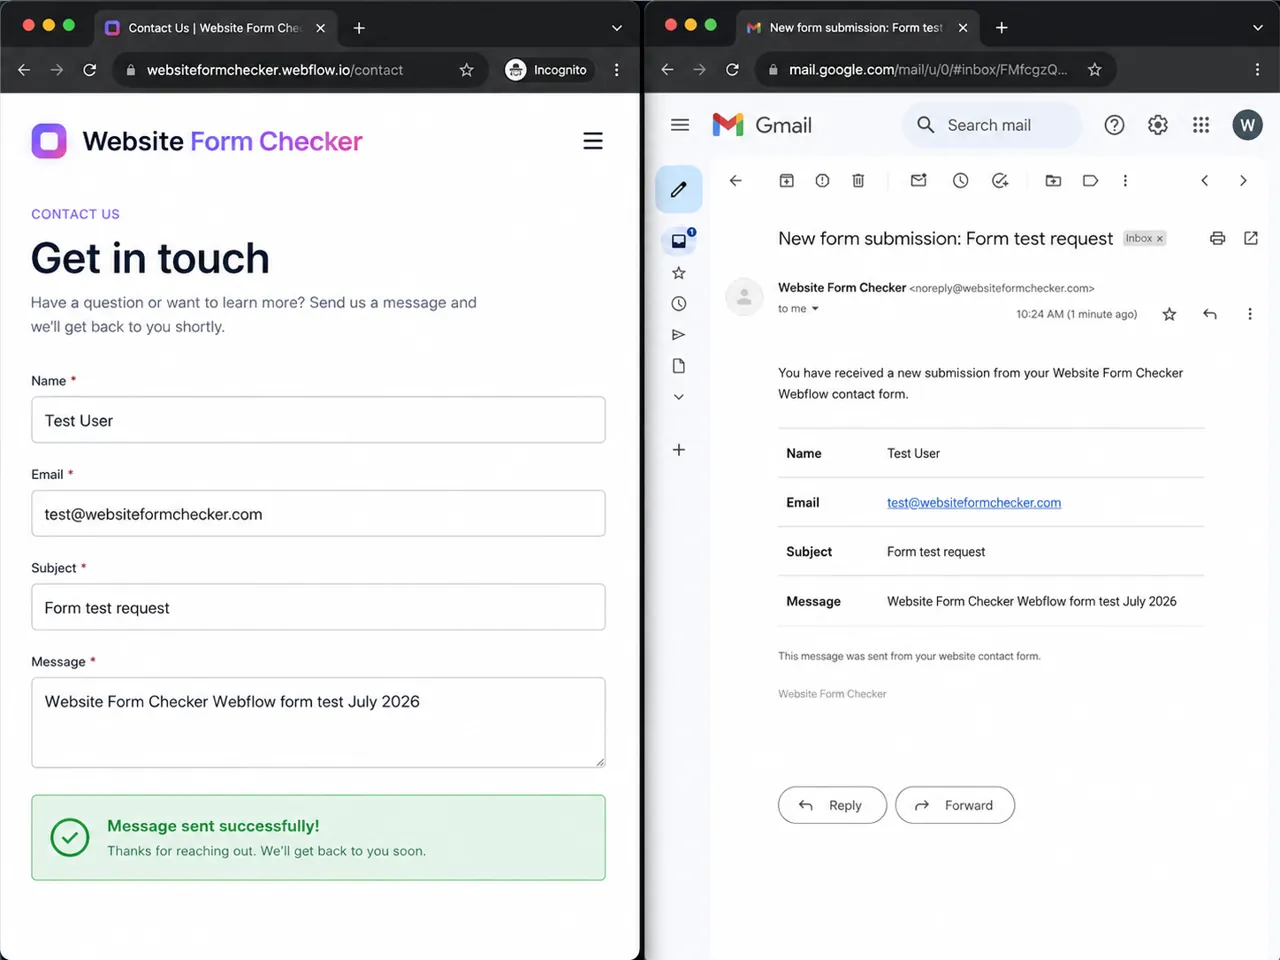Open Gmail Support help icon
Image resolution: width=1280 pixels, height=960 pixels.
pyautogui.click(x=1114, y=125)
